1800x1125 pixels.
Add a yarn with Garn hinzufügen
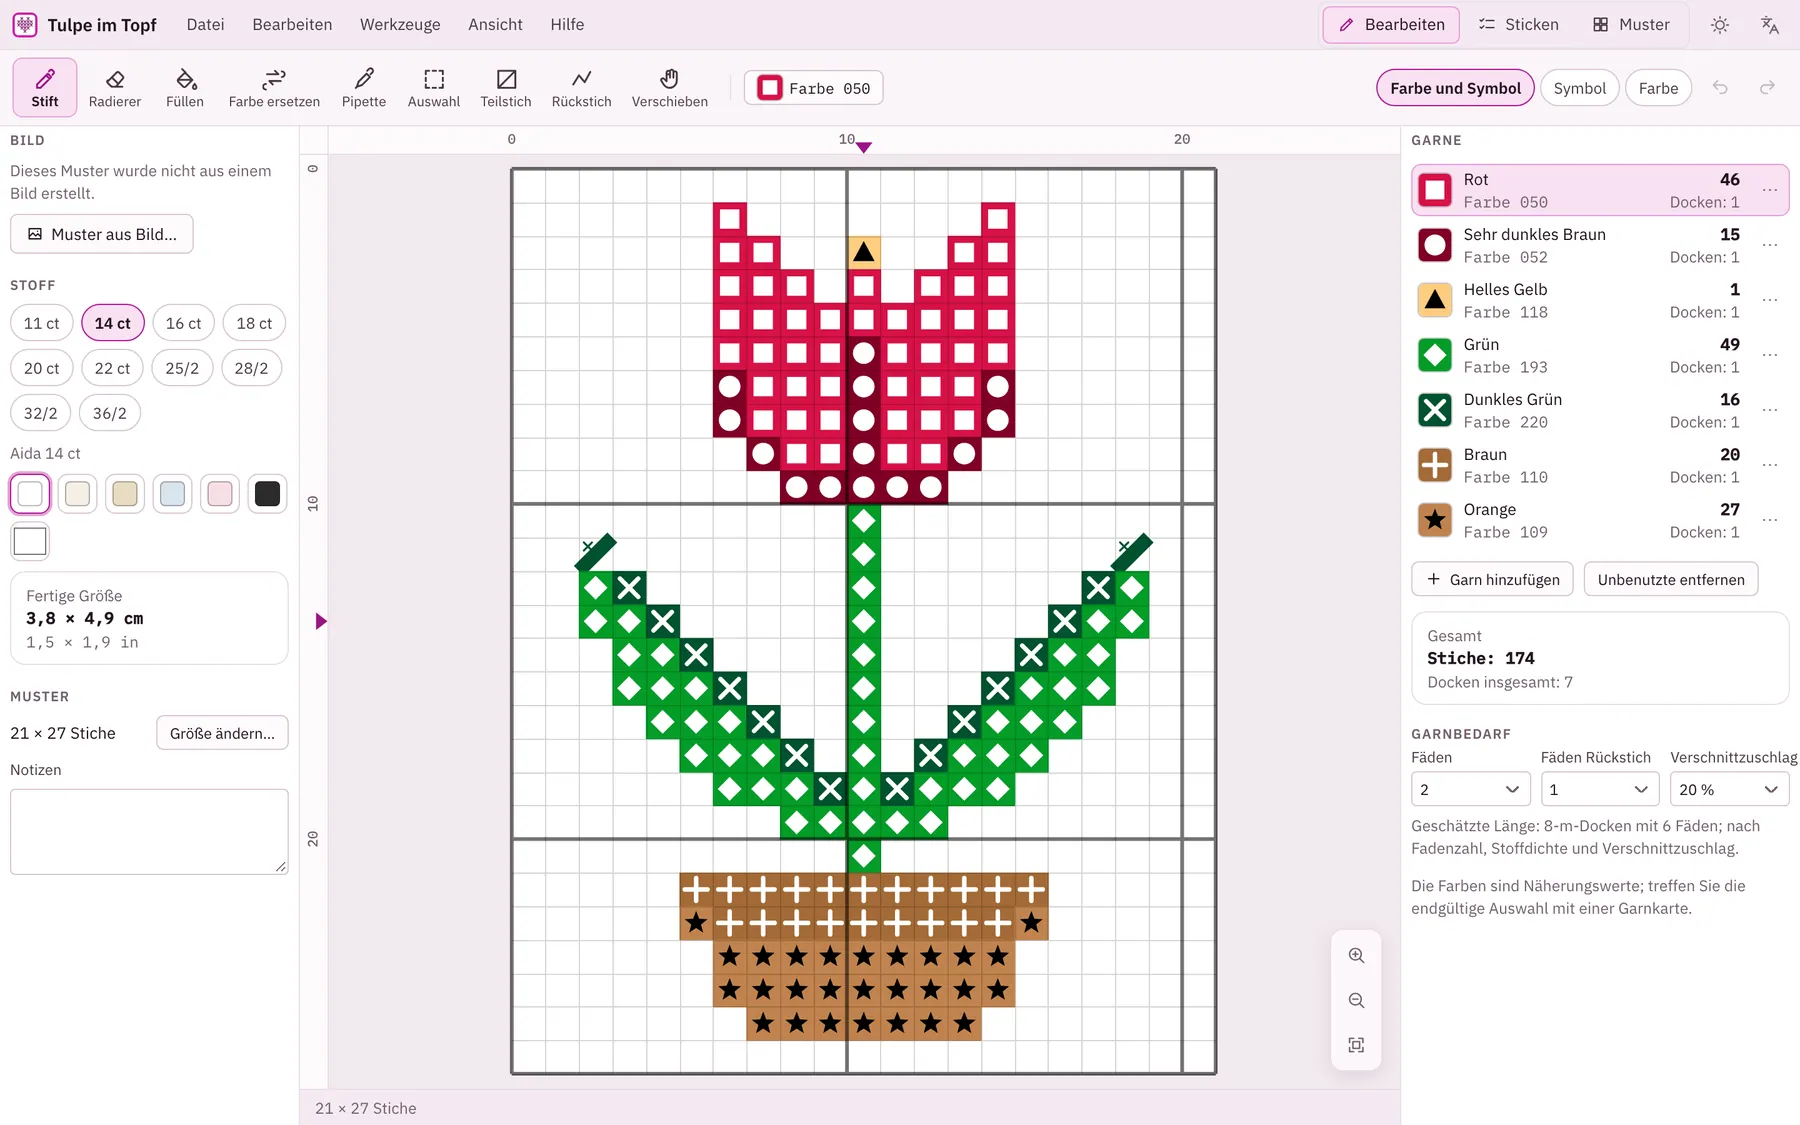(x=1492, y=579)
